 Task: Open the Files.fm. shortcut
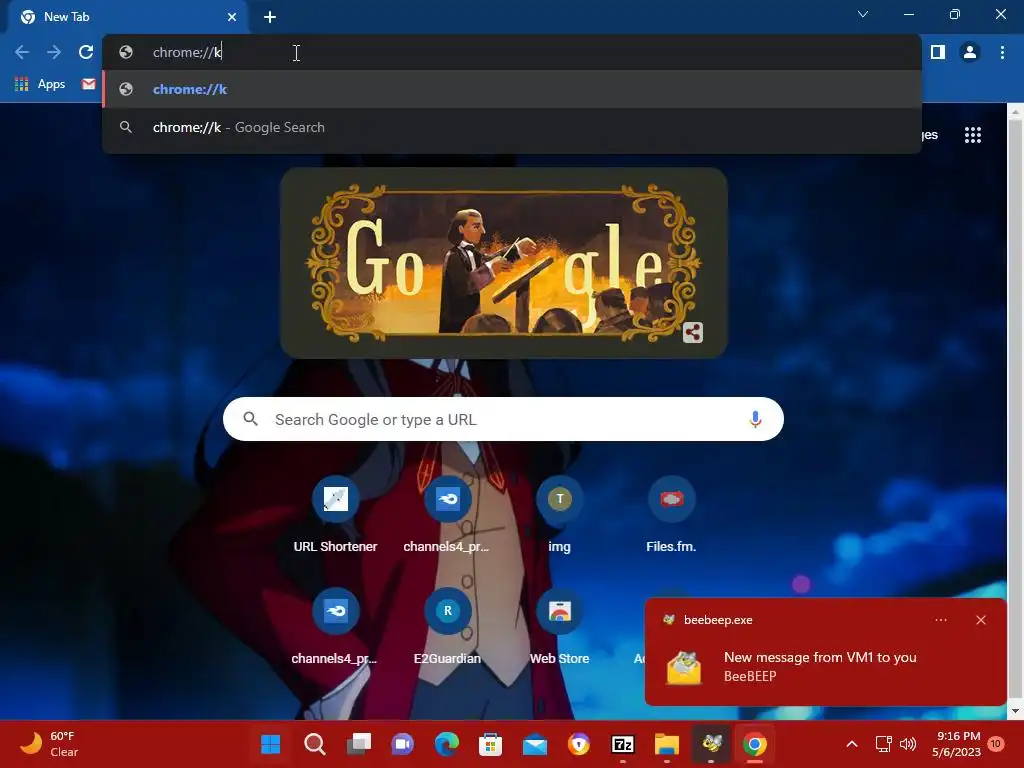click(x=671, y=515)
